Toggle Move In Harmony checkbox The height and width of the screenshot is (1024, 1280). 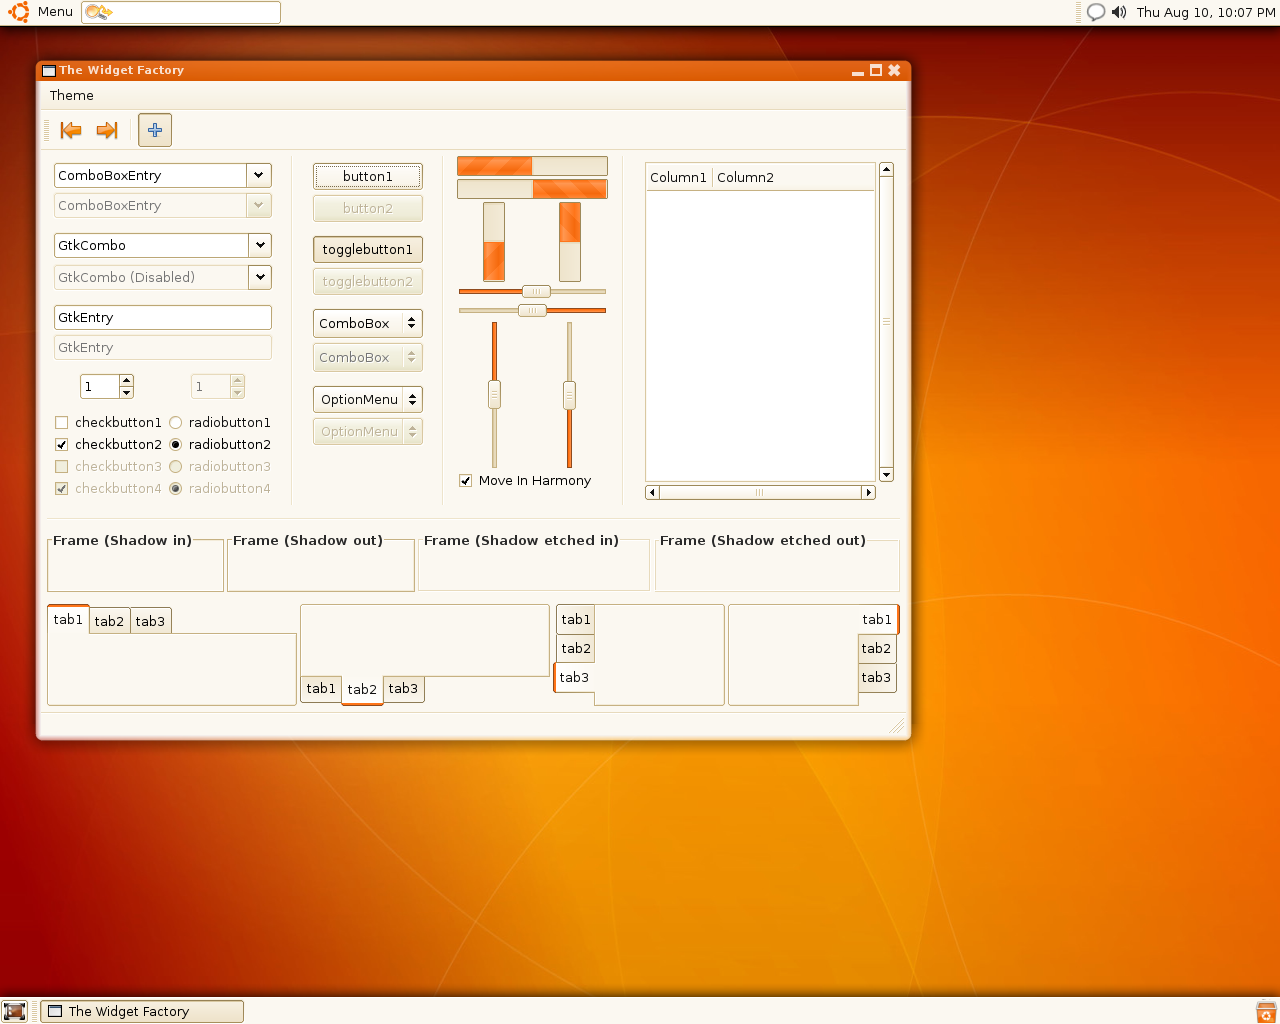tap(466, 480)
